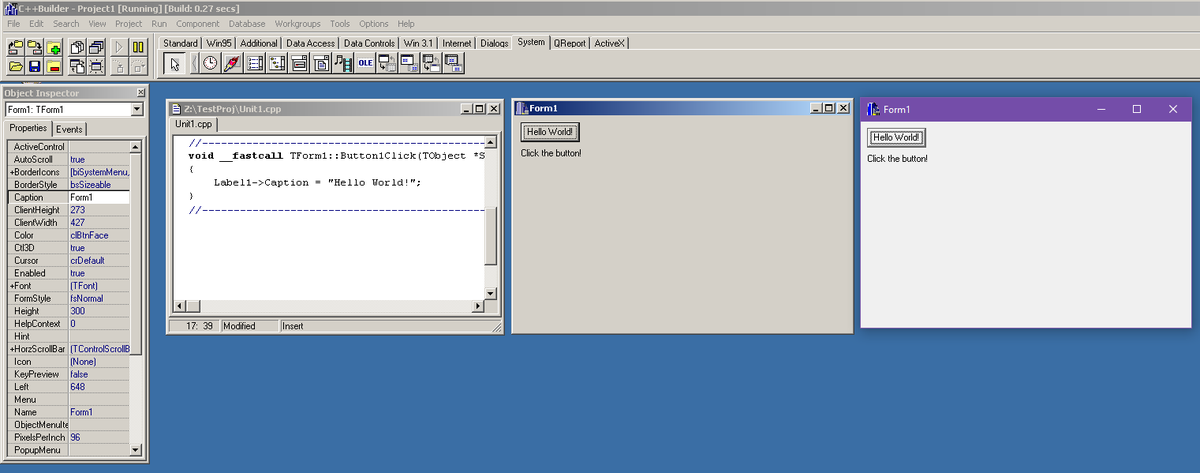Open the Select Form from list icon
The height and width of the screenshot is (473, 1200).
(96, 47)
